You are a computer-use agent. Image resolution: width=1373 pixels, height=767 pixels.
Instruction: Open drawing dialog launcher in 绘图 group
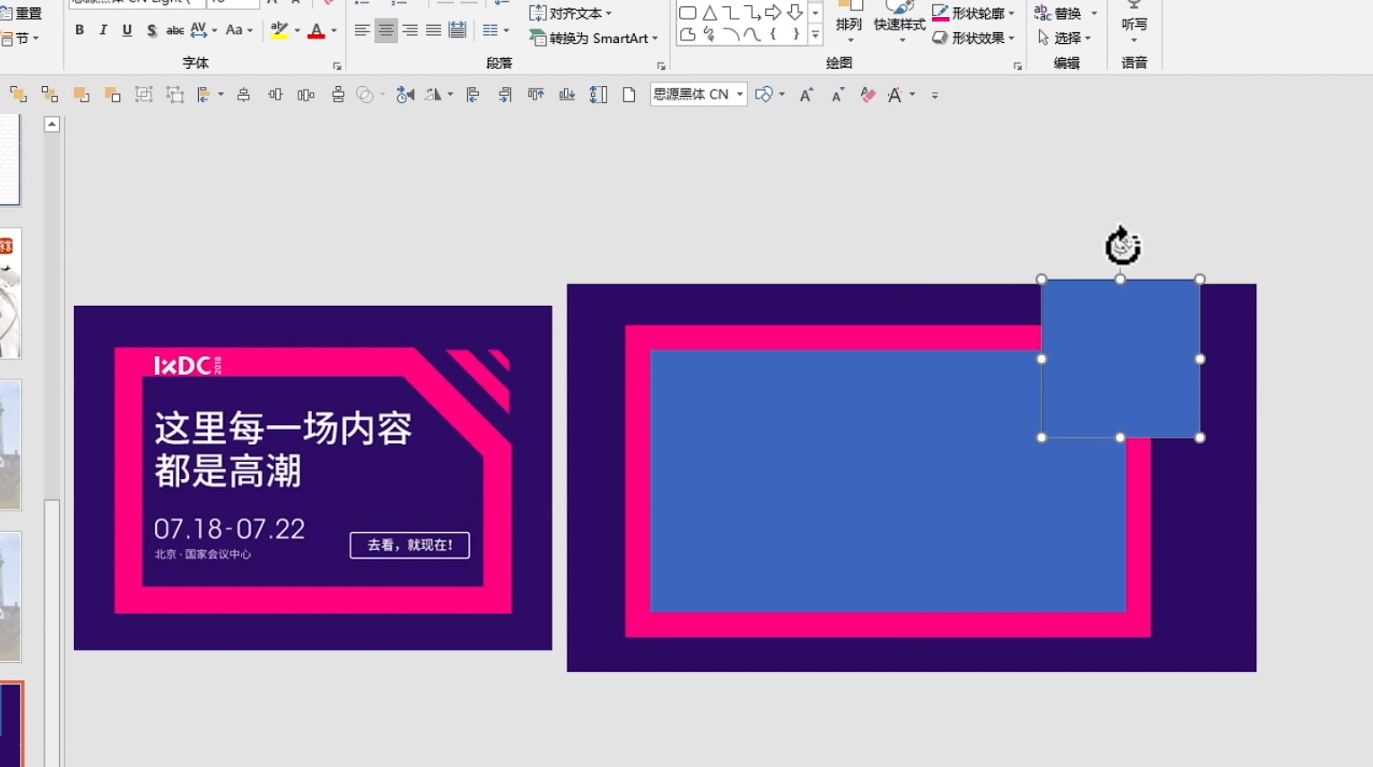click(x=1017, y=66)
